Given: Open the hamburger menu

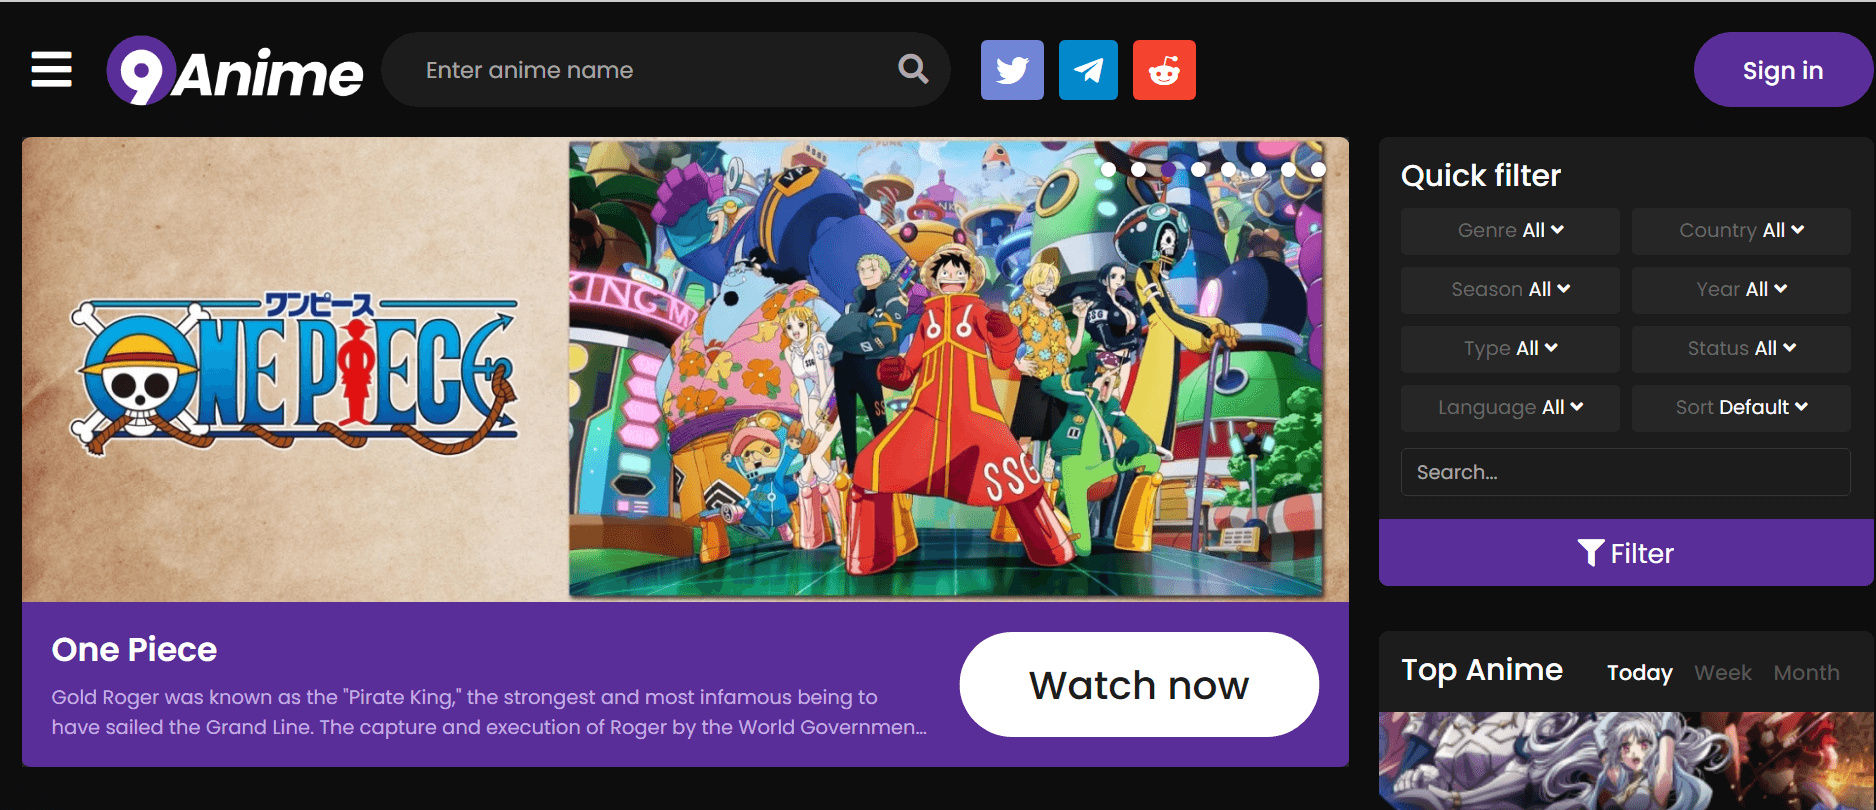Looking at the screenshot, I should point(51,70).
